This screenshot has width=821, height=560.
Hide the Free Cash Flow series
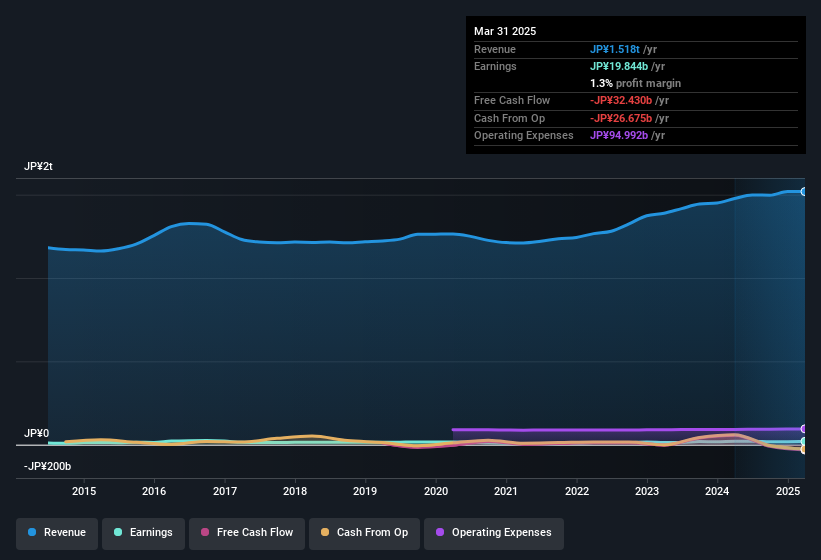pyautogui.click(x=247, y=533)
